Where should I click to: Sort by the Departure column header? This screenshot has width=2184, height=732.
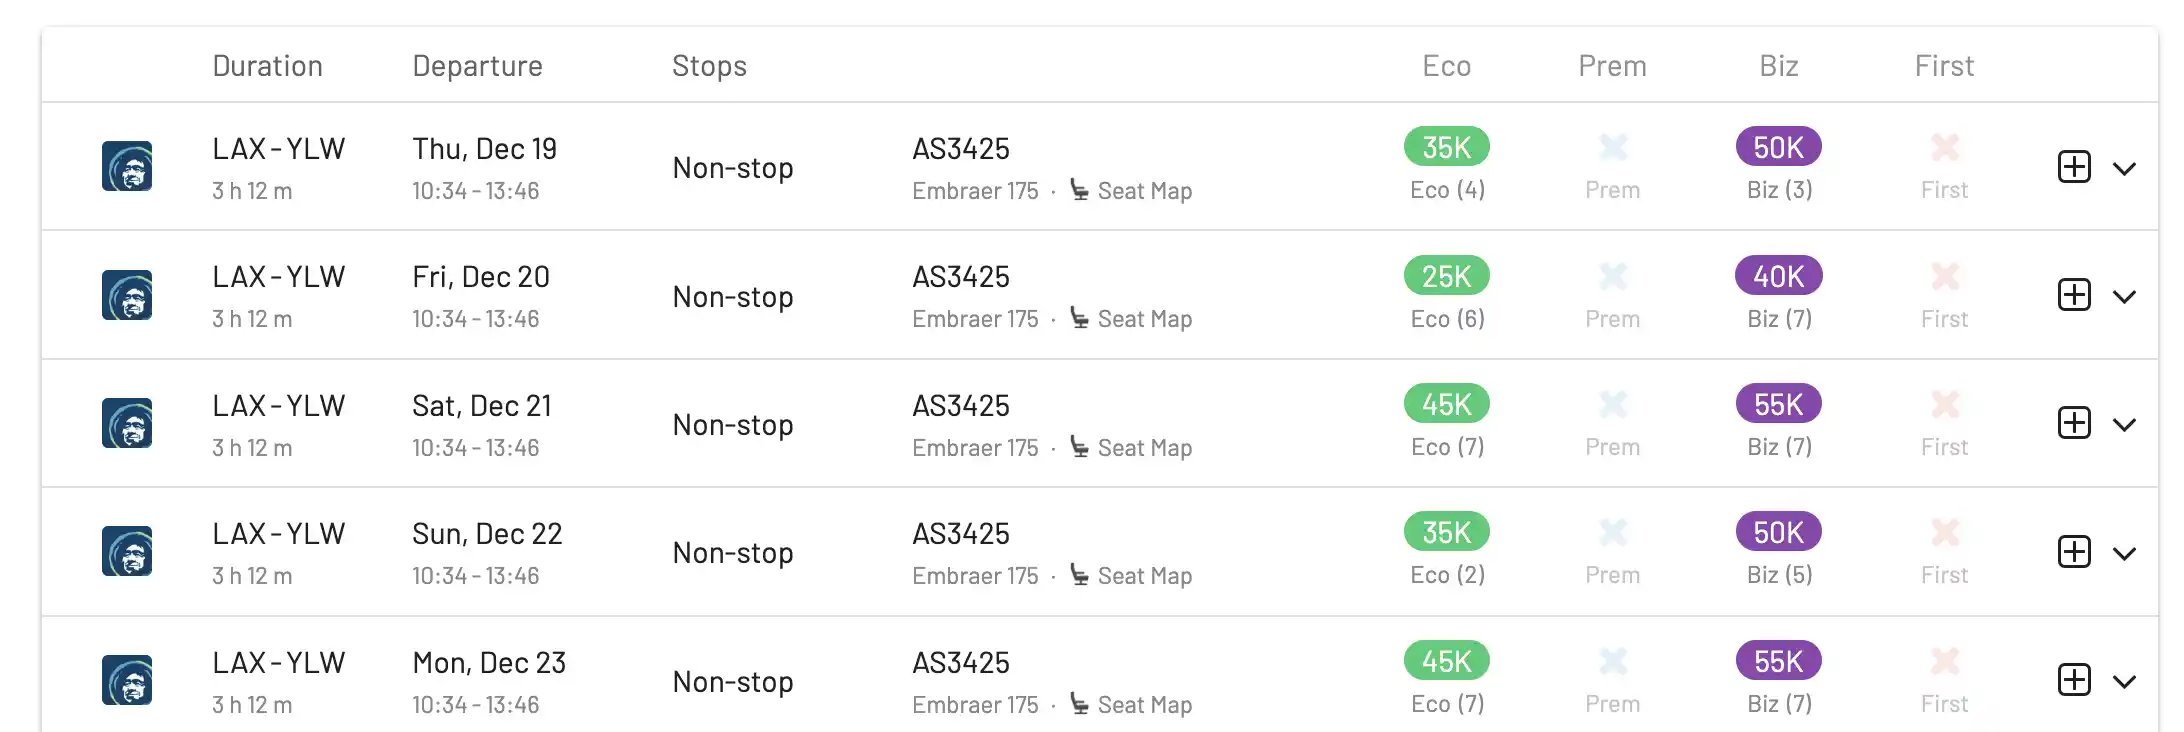477,66
